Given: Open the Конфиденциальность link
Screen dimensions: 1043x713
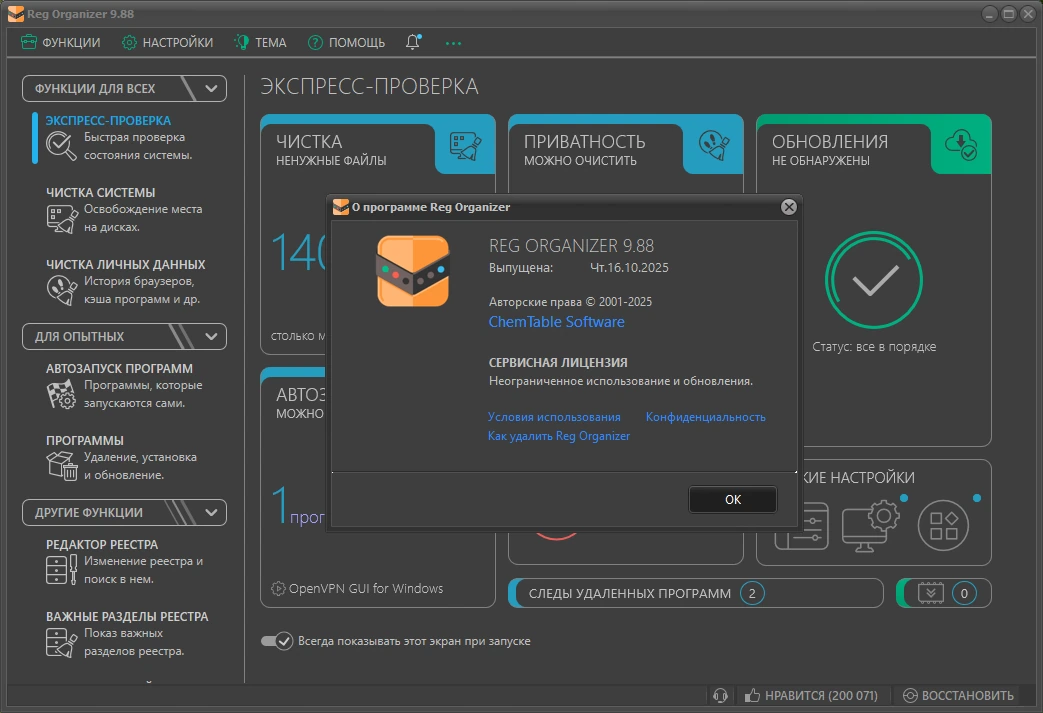Looking at the screenshot, I should tap(705, 417).
